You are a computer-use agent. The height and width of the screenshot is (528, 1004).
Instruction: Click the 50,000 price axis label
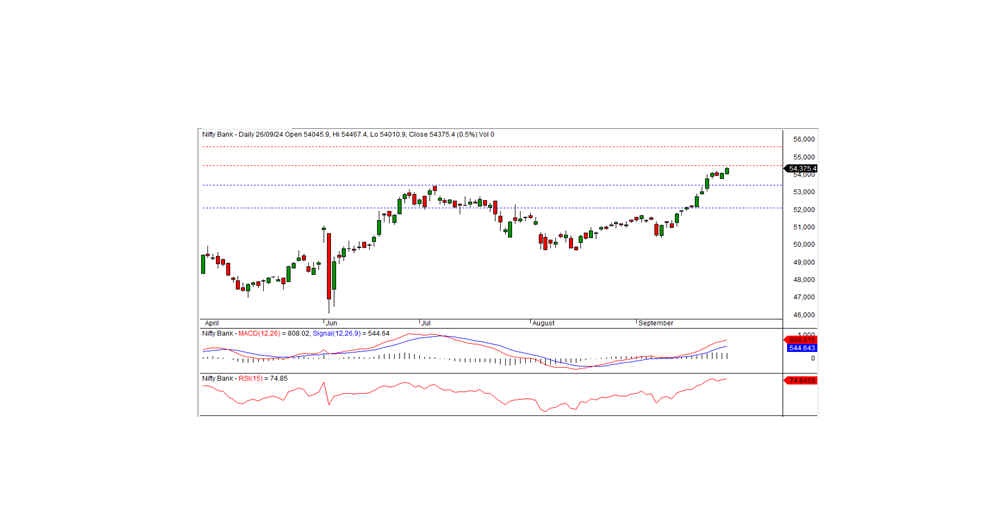click(x=804, y=245)
